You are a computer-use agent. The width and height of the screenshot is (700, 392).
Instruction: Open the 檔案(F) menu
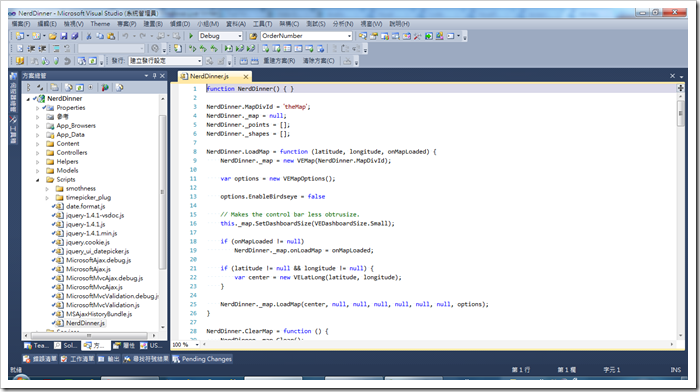pos(21,24)
